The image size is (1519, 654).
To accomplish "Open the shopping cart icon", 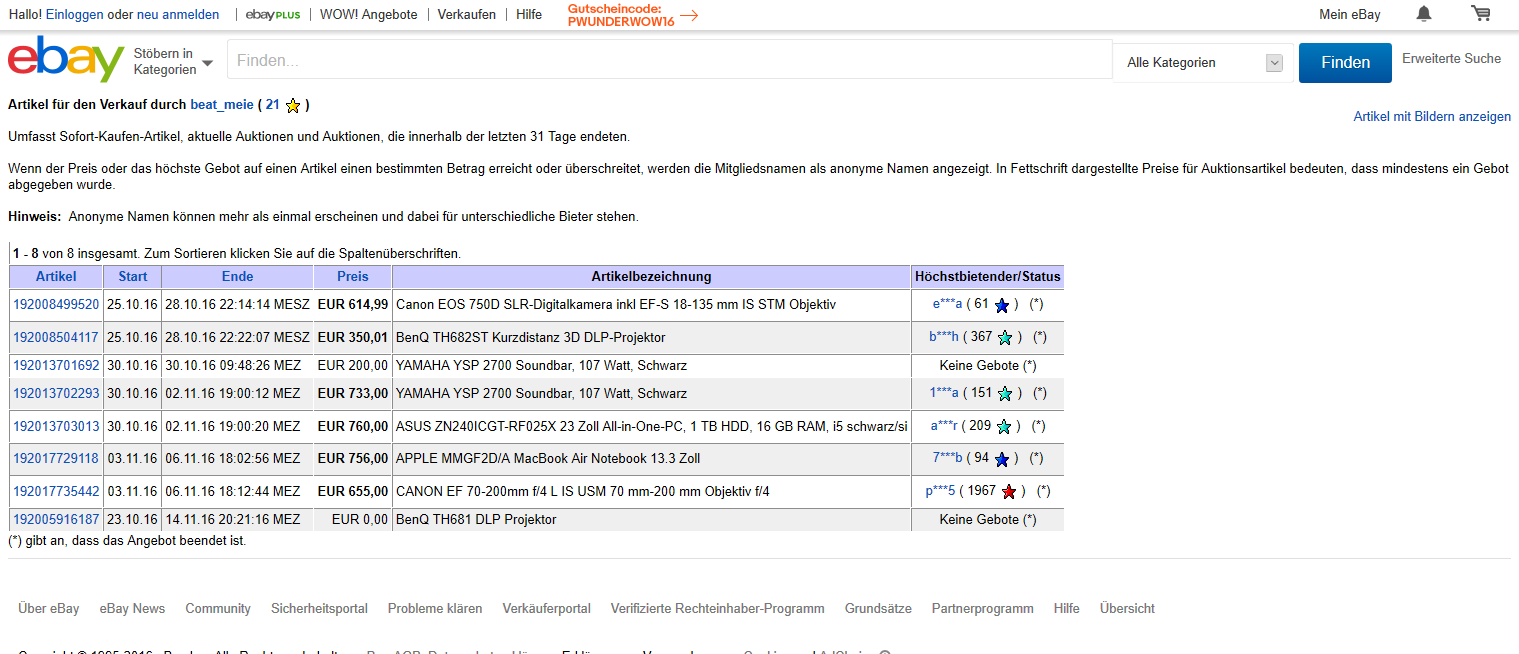I will [x=1481, y=14].
